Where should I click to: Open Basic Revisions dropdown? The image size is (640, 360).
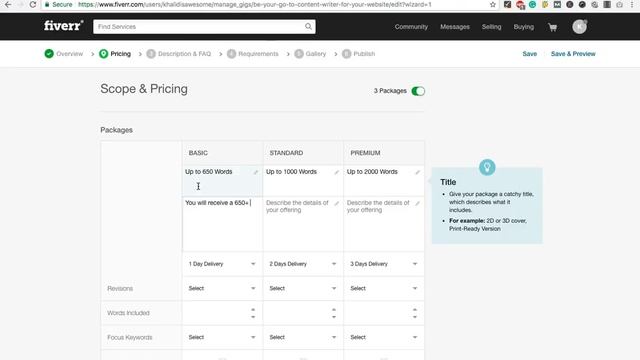[x=222, y=288]
